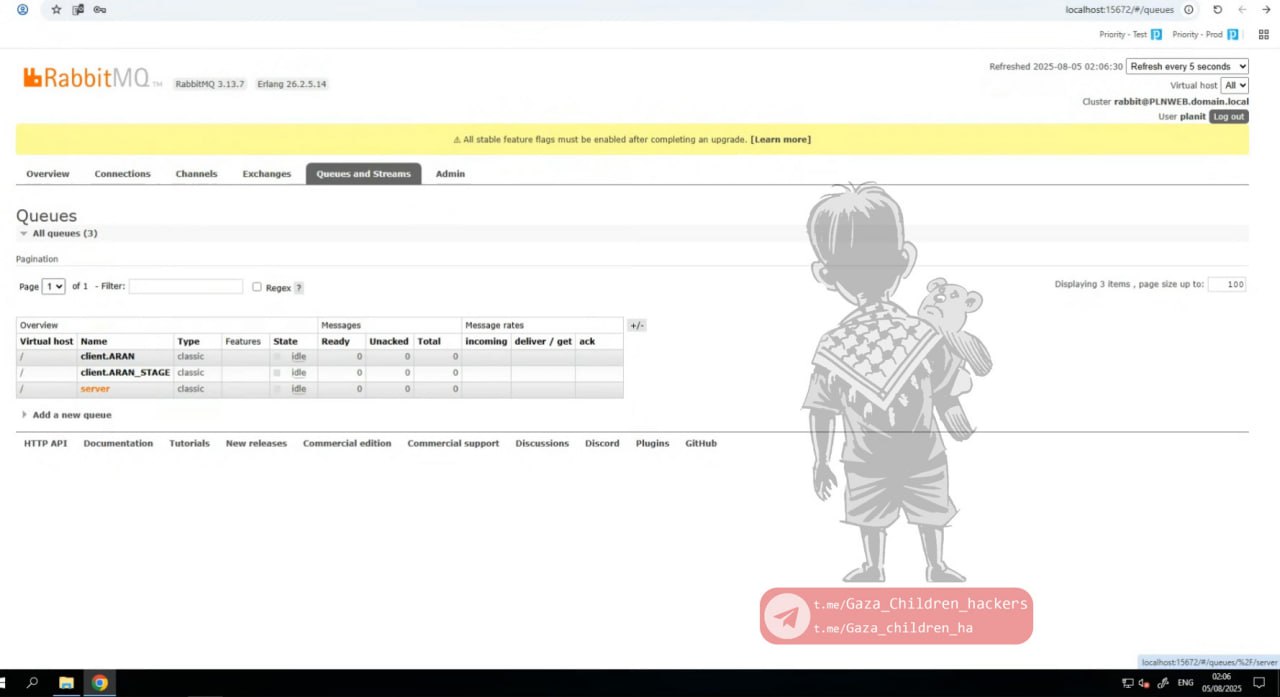Image resolution: width=1280 pixels, height=697 pixels.
Task: Toggle the +/- column visibility button
Action: point(636,326)
